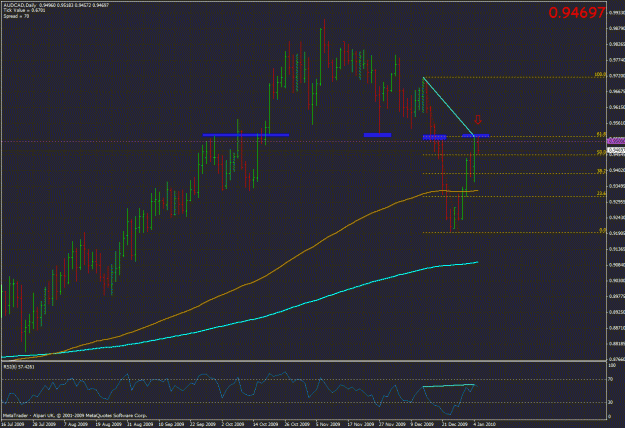
Task: Click the purple price tag on price axis
Action: click(x=616, y=141)
